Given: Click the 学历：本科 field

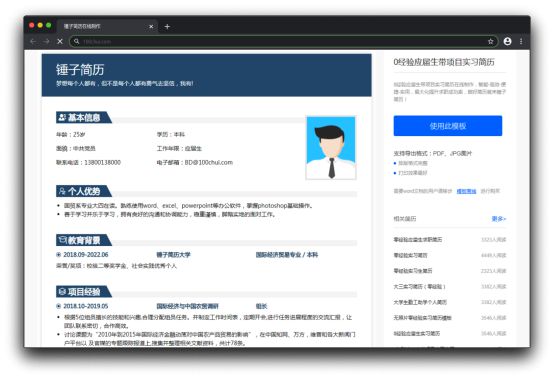Looking at the screenshot, I should pos(171,135).
